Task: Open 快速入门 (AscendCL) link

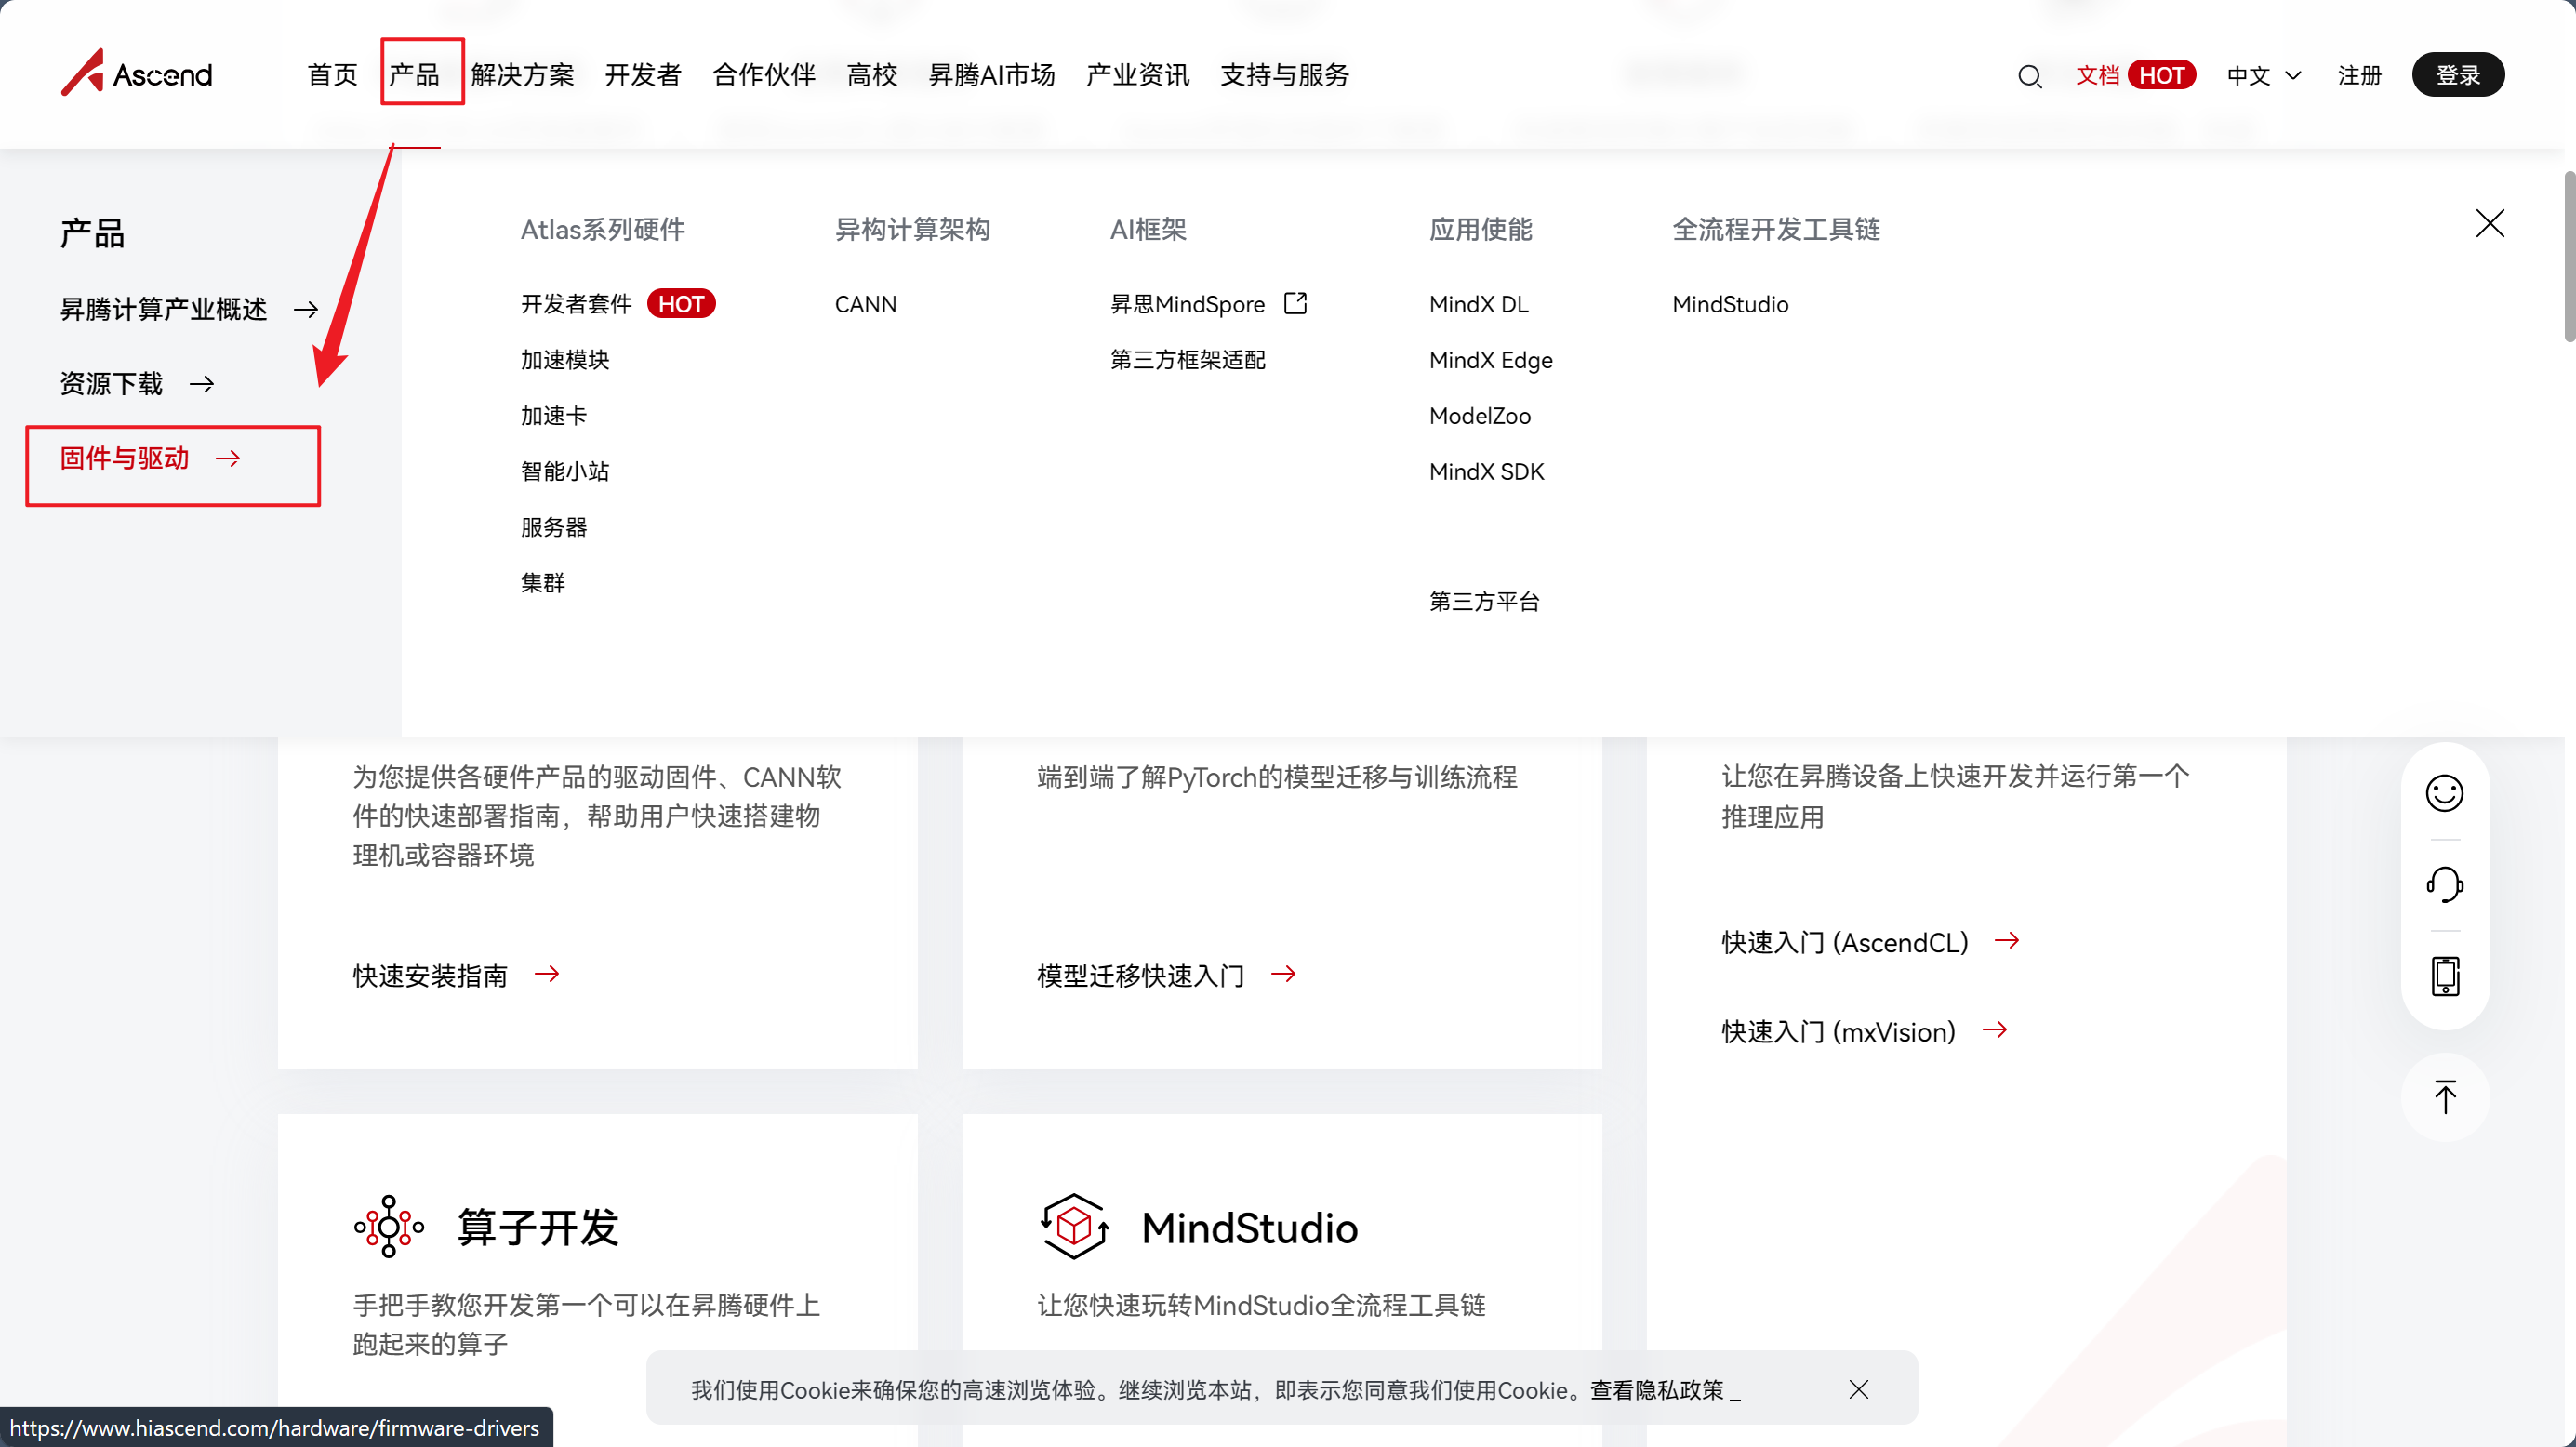Action: click(x=1844, y=942)
